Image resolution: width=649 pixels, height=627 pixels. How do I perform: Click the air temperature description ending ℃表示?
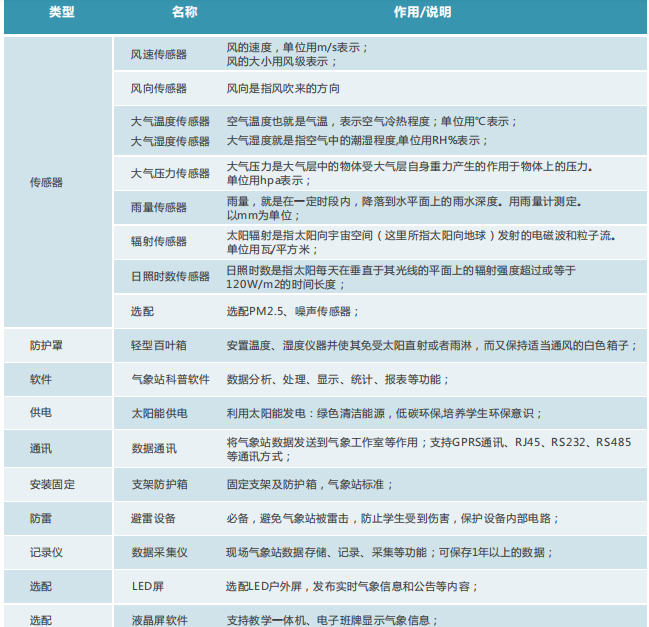click(x=372, y=122)
